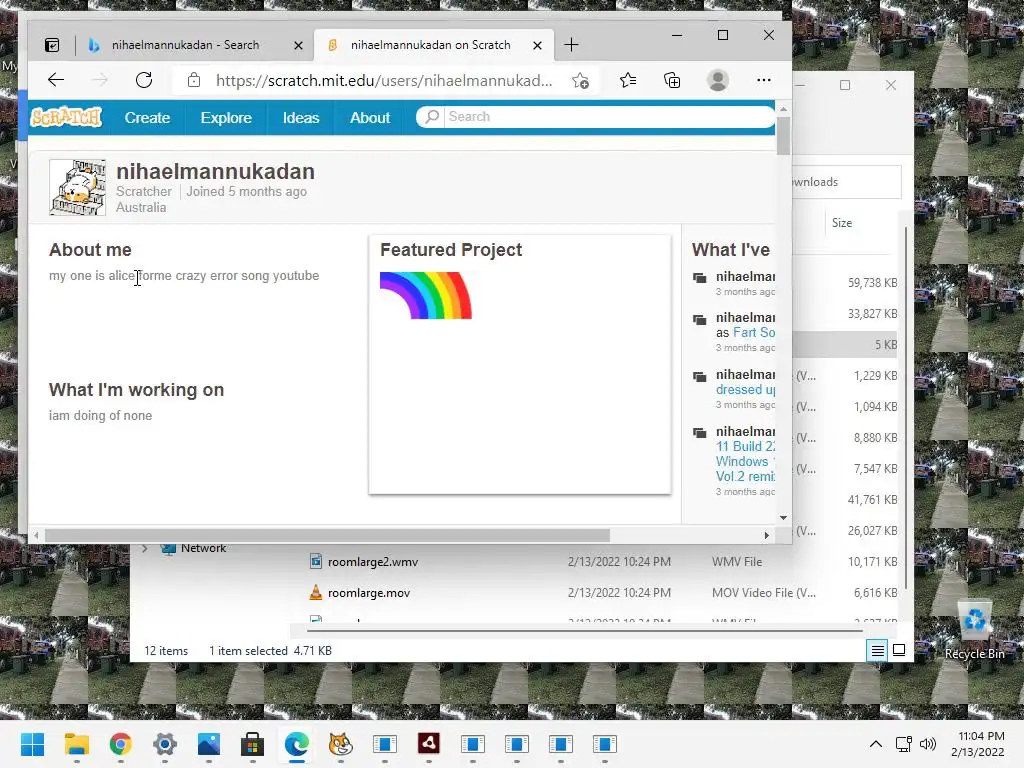
Task: Open the 11 Build Windows Vol.2 remix link
Action: tap(746, 461)
